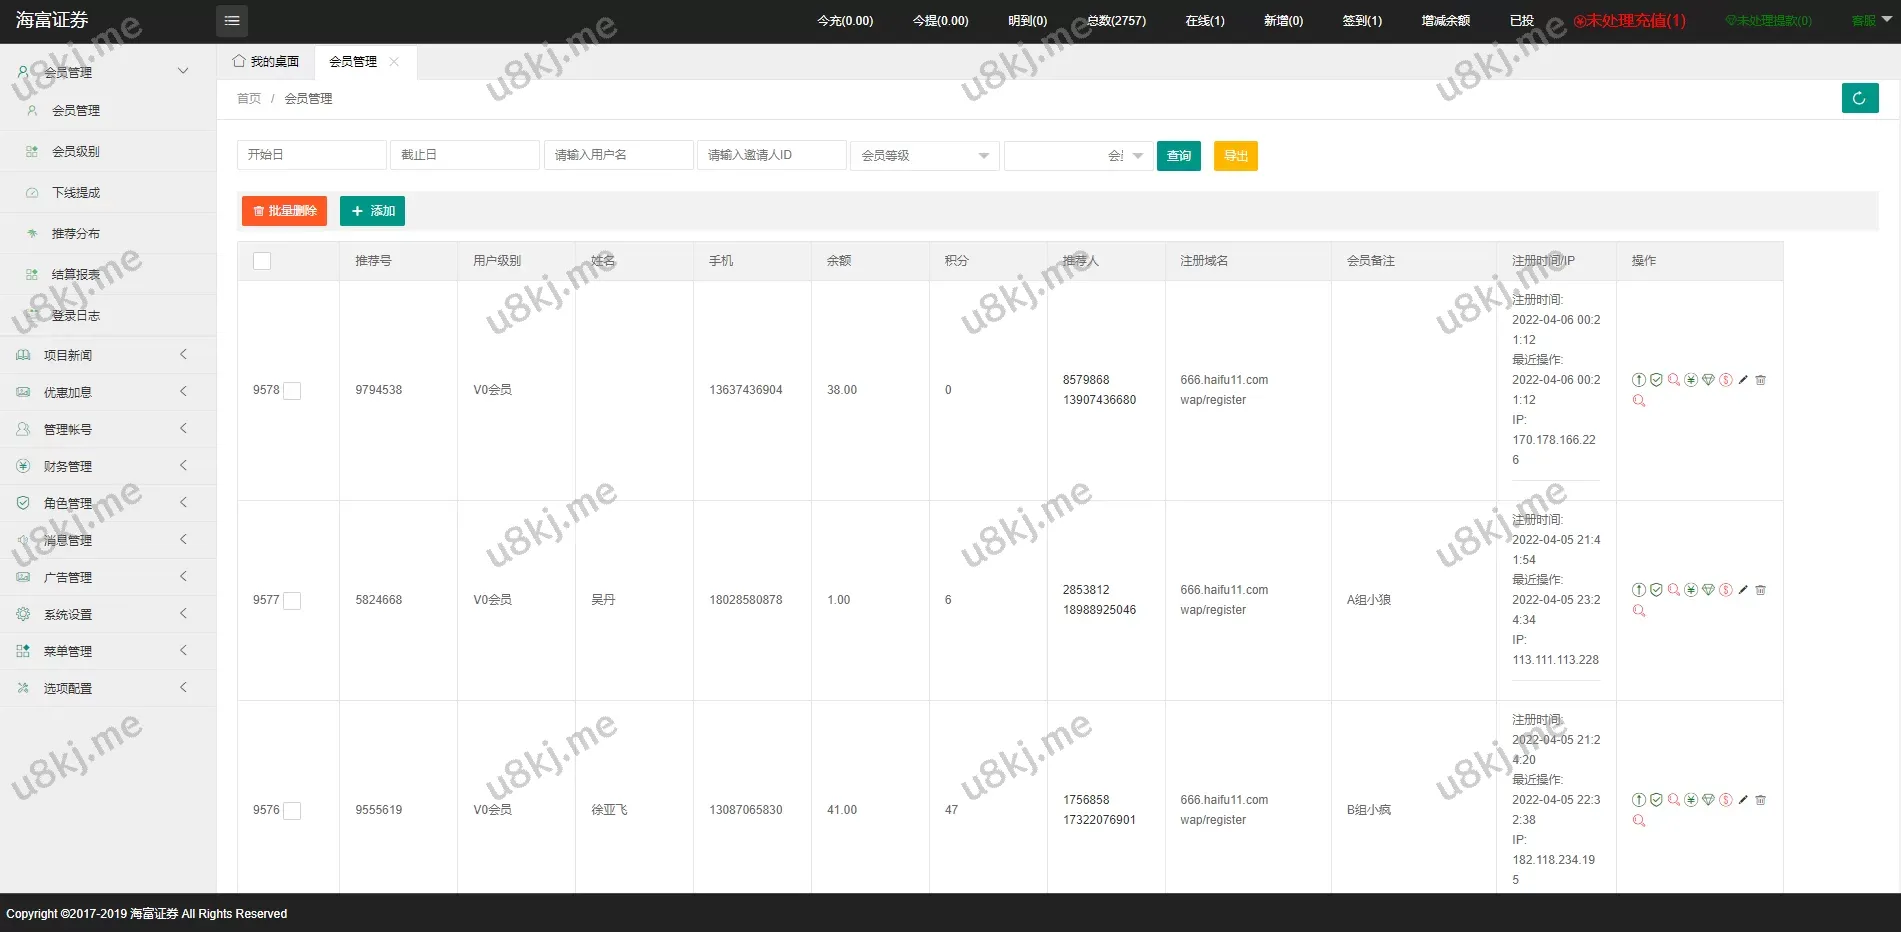Click the 请输入用户名 input field
This screenshot has width=1901, height=932.
click(618, 155)
